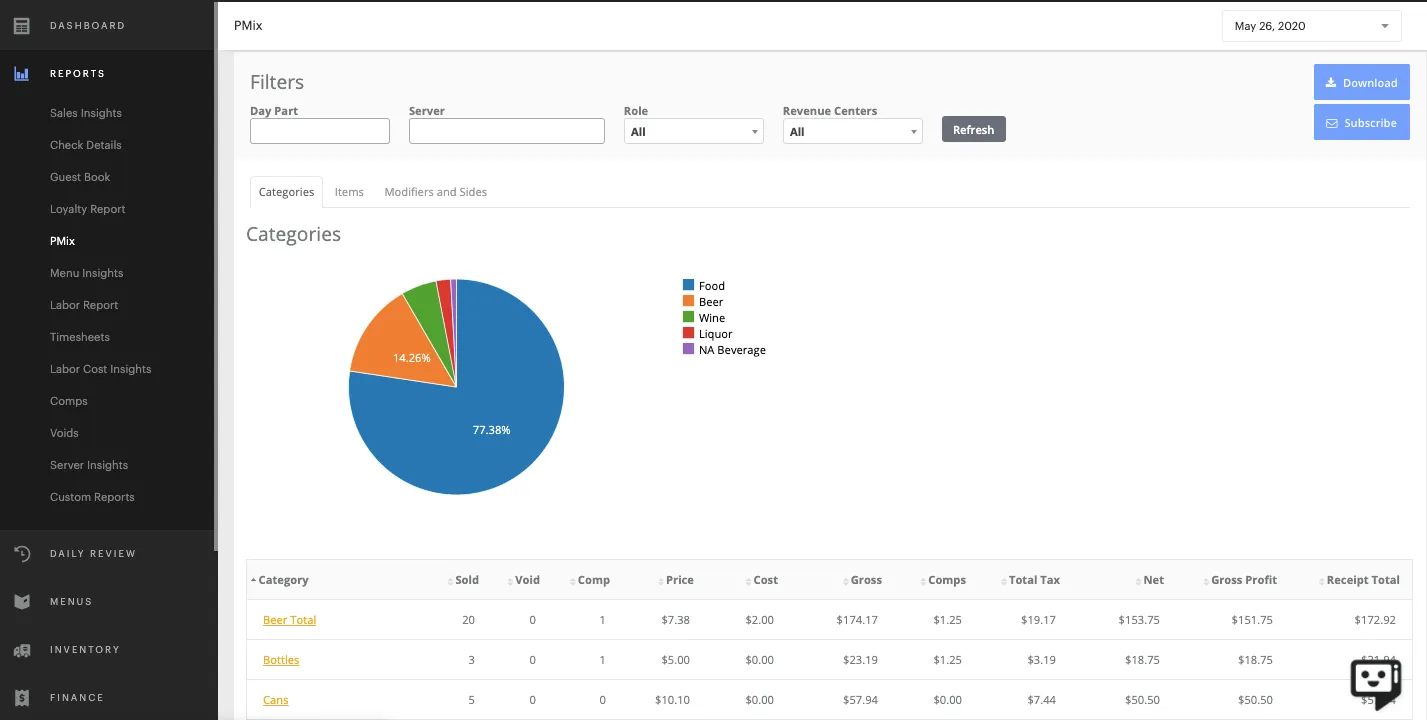Open the May 26, 2020 date picker
The height and width of the screenshot is (720, 1427).
point(1311,26)
